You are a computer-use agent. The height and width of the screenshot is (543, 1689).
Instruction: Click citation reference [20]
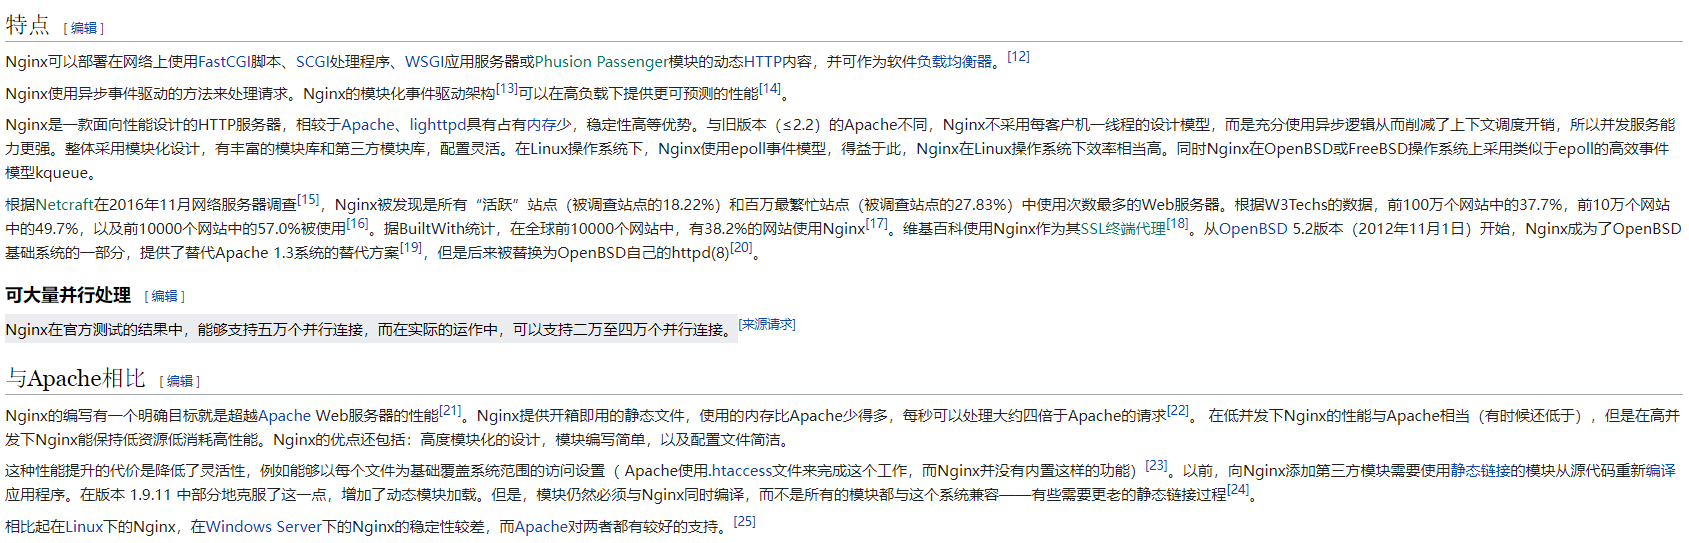(741, 247)
